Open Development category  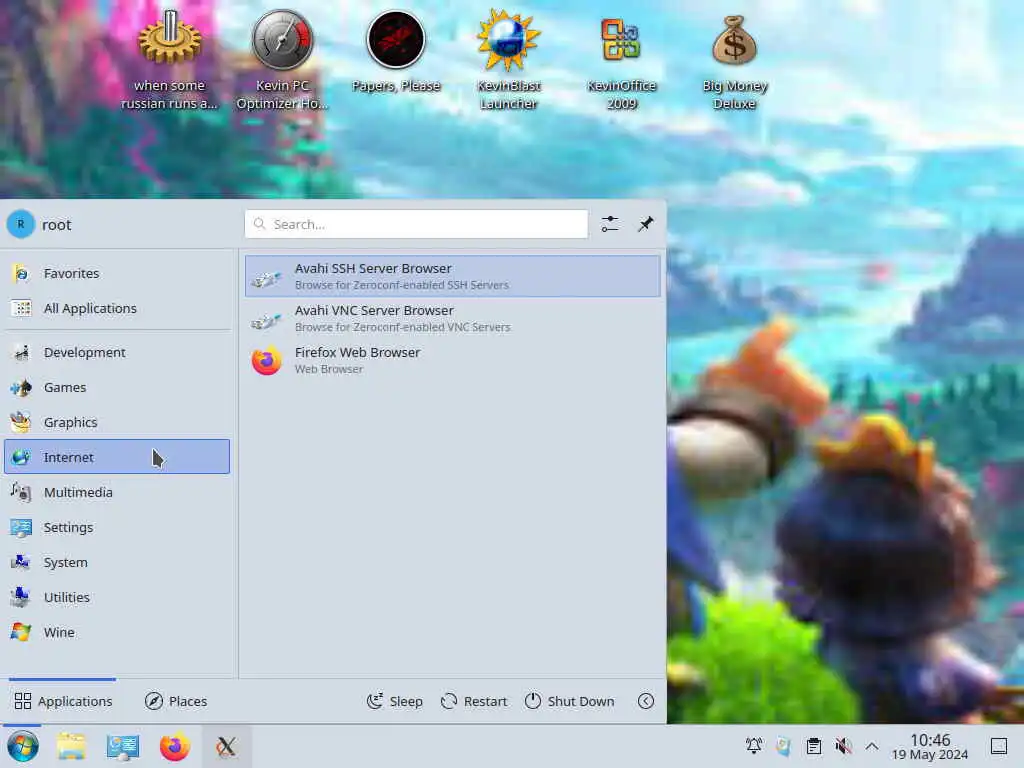pyautogui.click(x=117, y=352)
